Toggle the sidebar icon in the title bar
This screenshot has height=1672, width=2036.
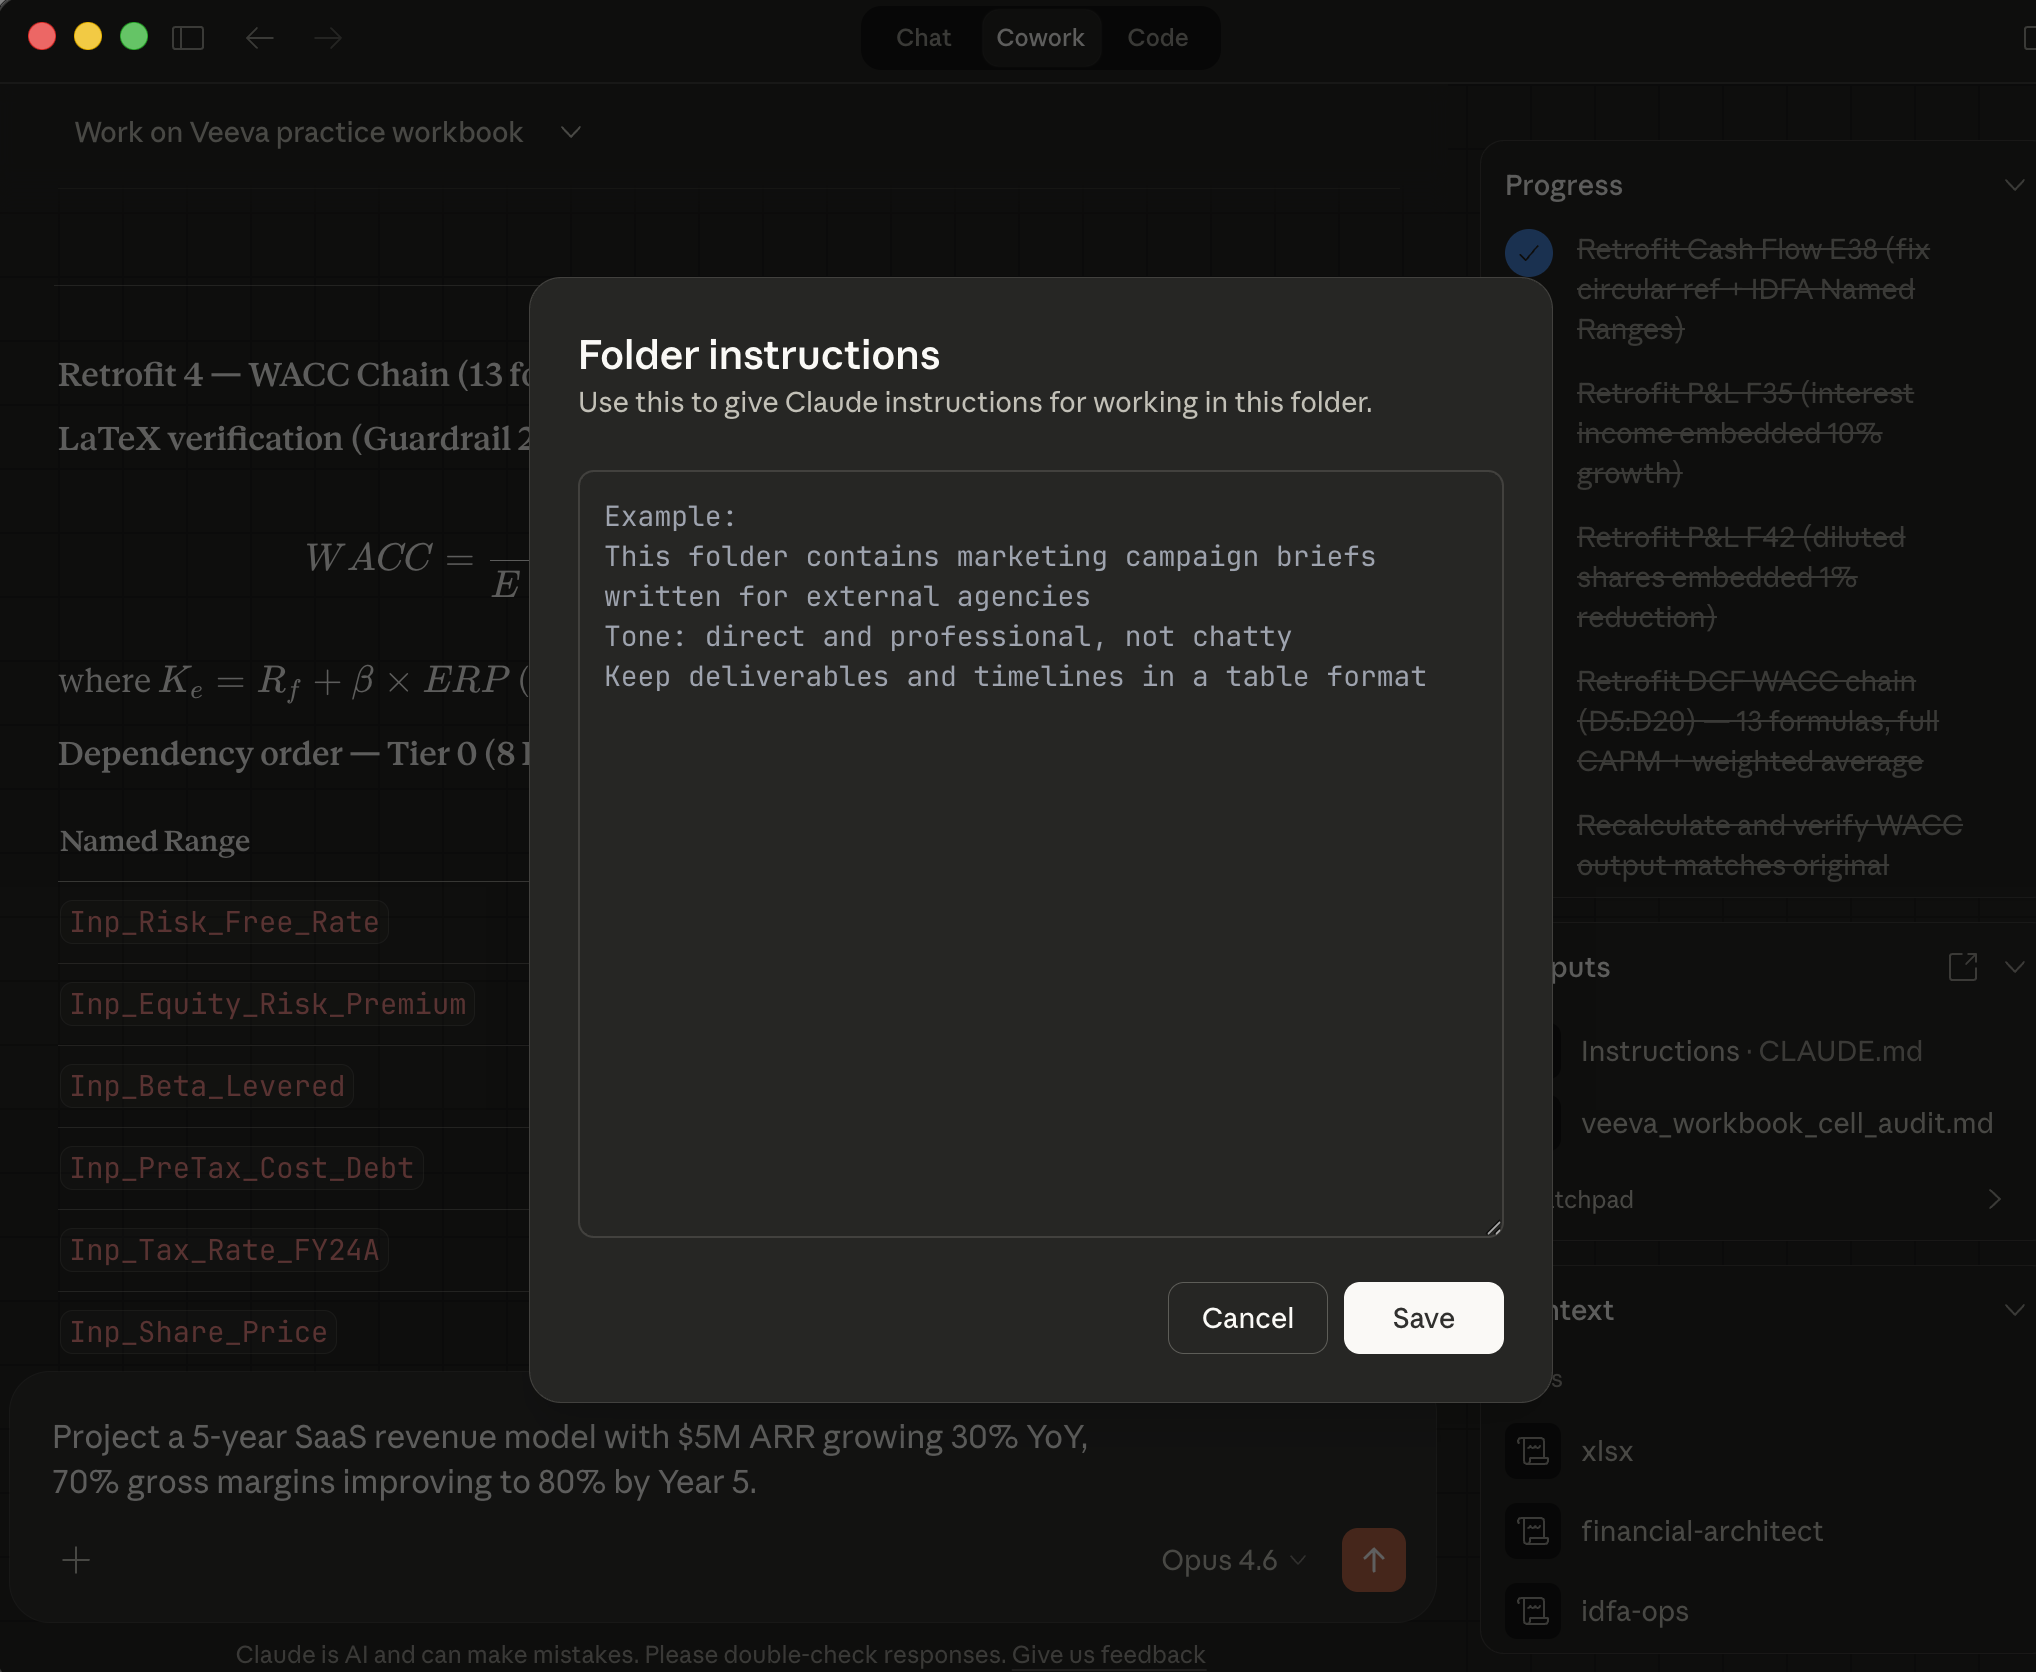(x=189, y=37)
